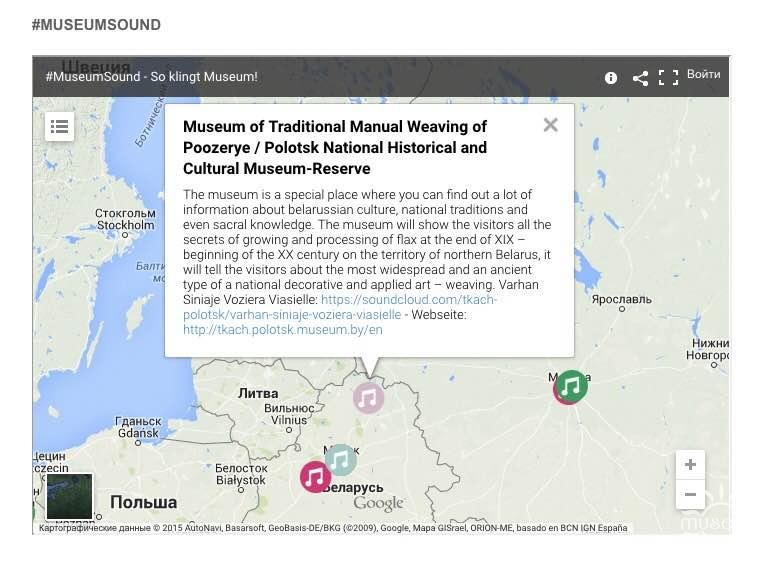The width and height of the screenshot is (762, 566).
Task: Select the teal music note marker
Action: [x=341, y=460]
